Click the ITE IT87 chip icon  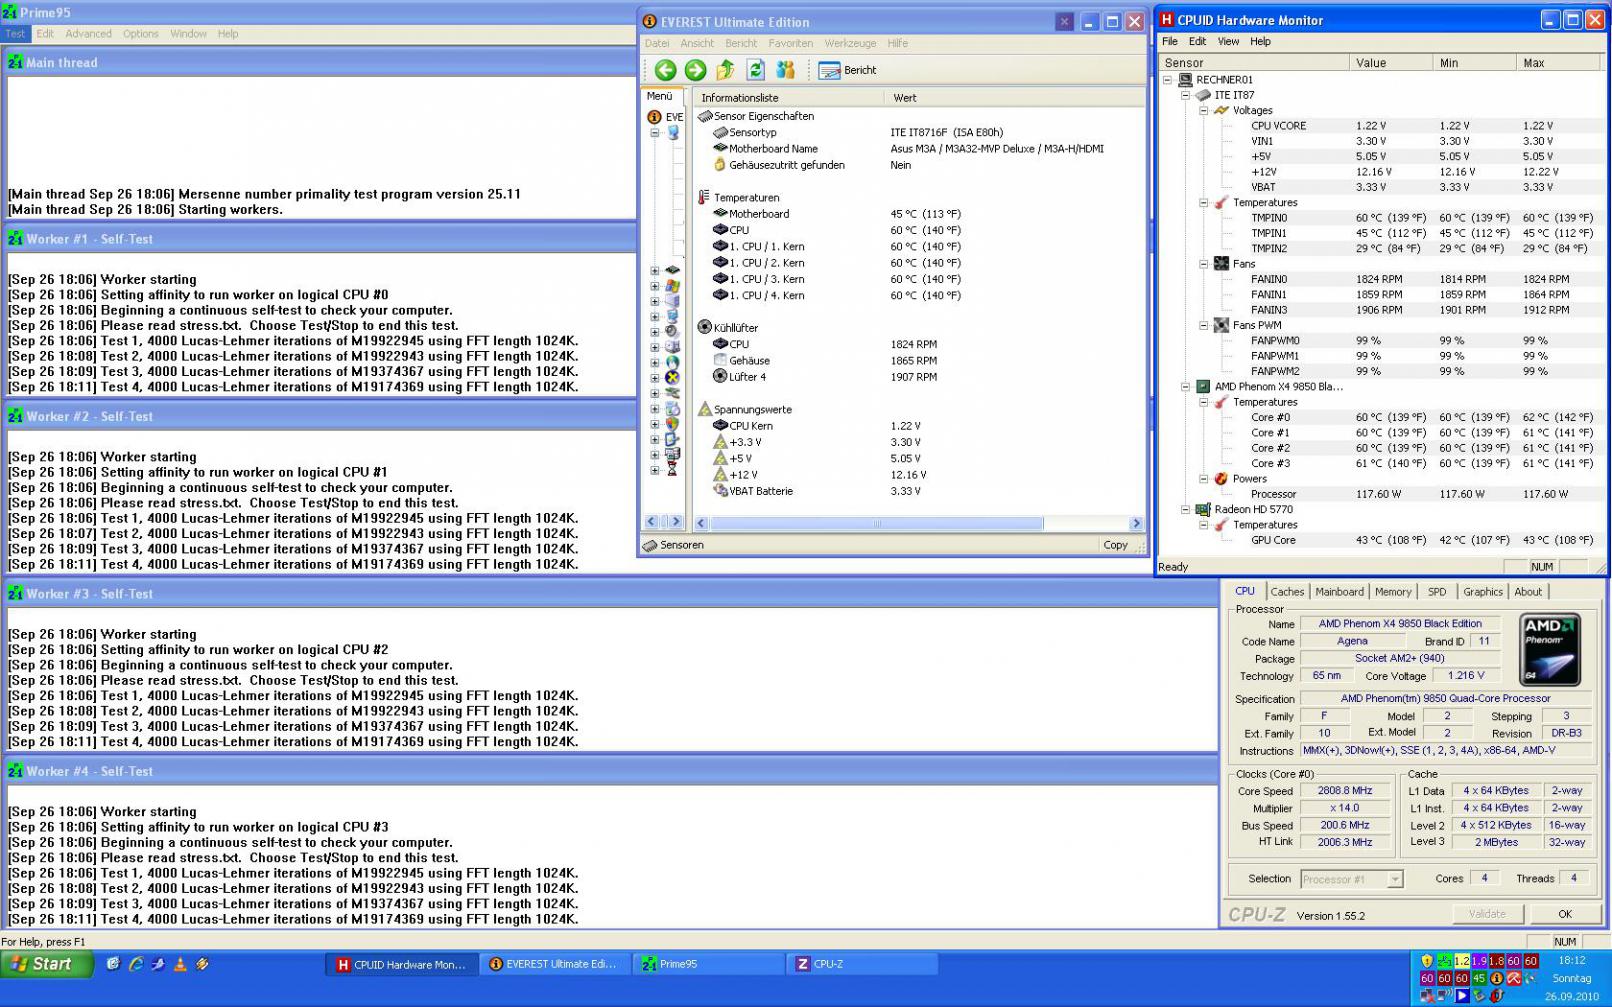click(x=1203, y=95)
